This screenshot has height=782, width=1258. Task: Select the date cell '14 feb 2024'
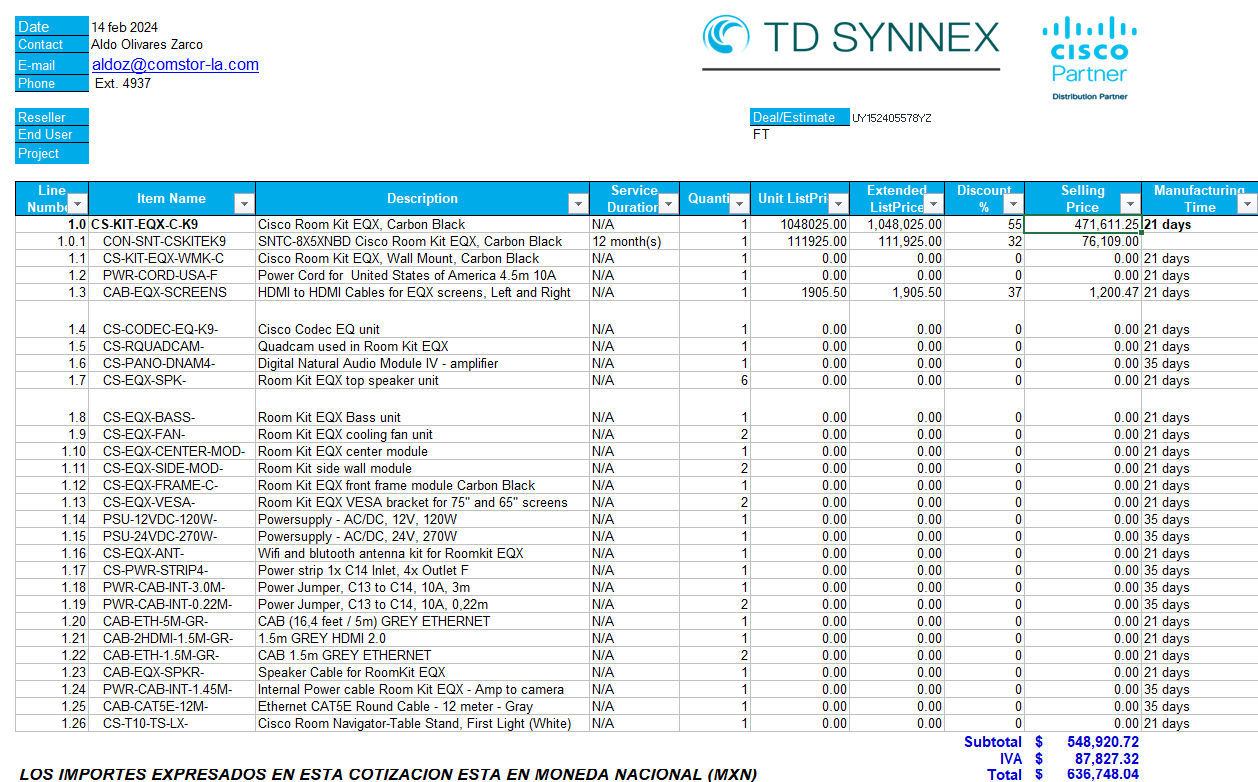point(124,27)
